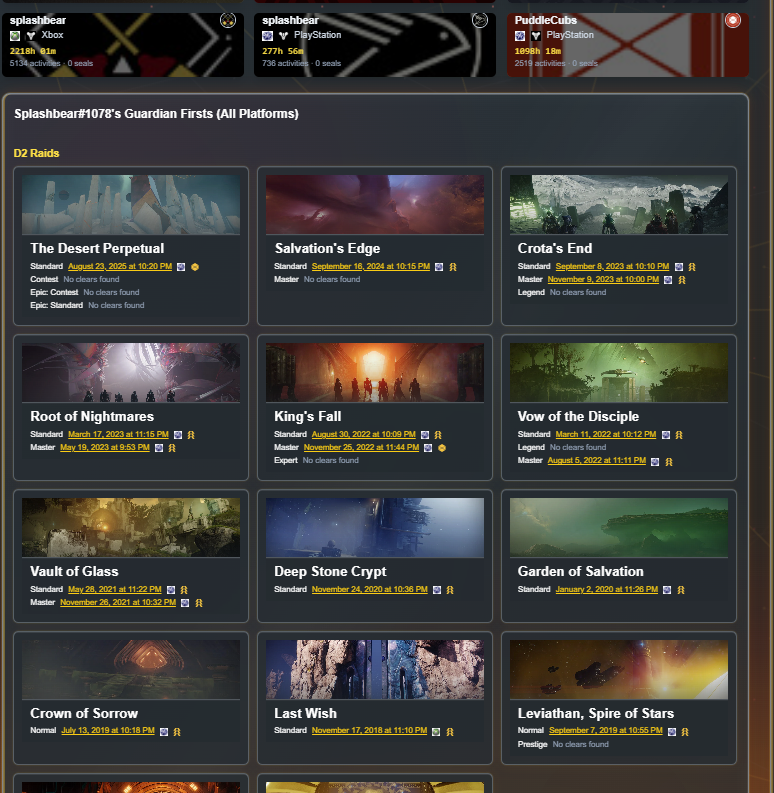Click the Vault of Glass banner image
Image resolution: width=774 pixels, height=793 pixels.
pos(131,527)
